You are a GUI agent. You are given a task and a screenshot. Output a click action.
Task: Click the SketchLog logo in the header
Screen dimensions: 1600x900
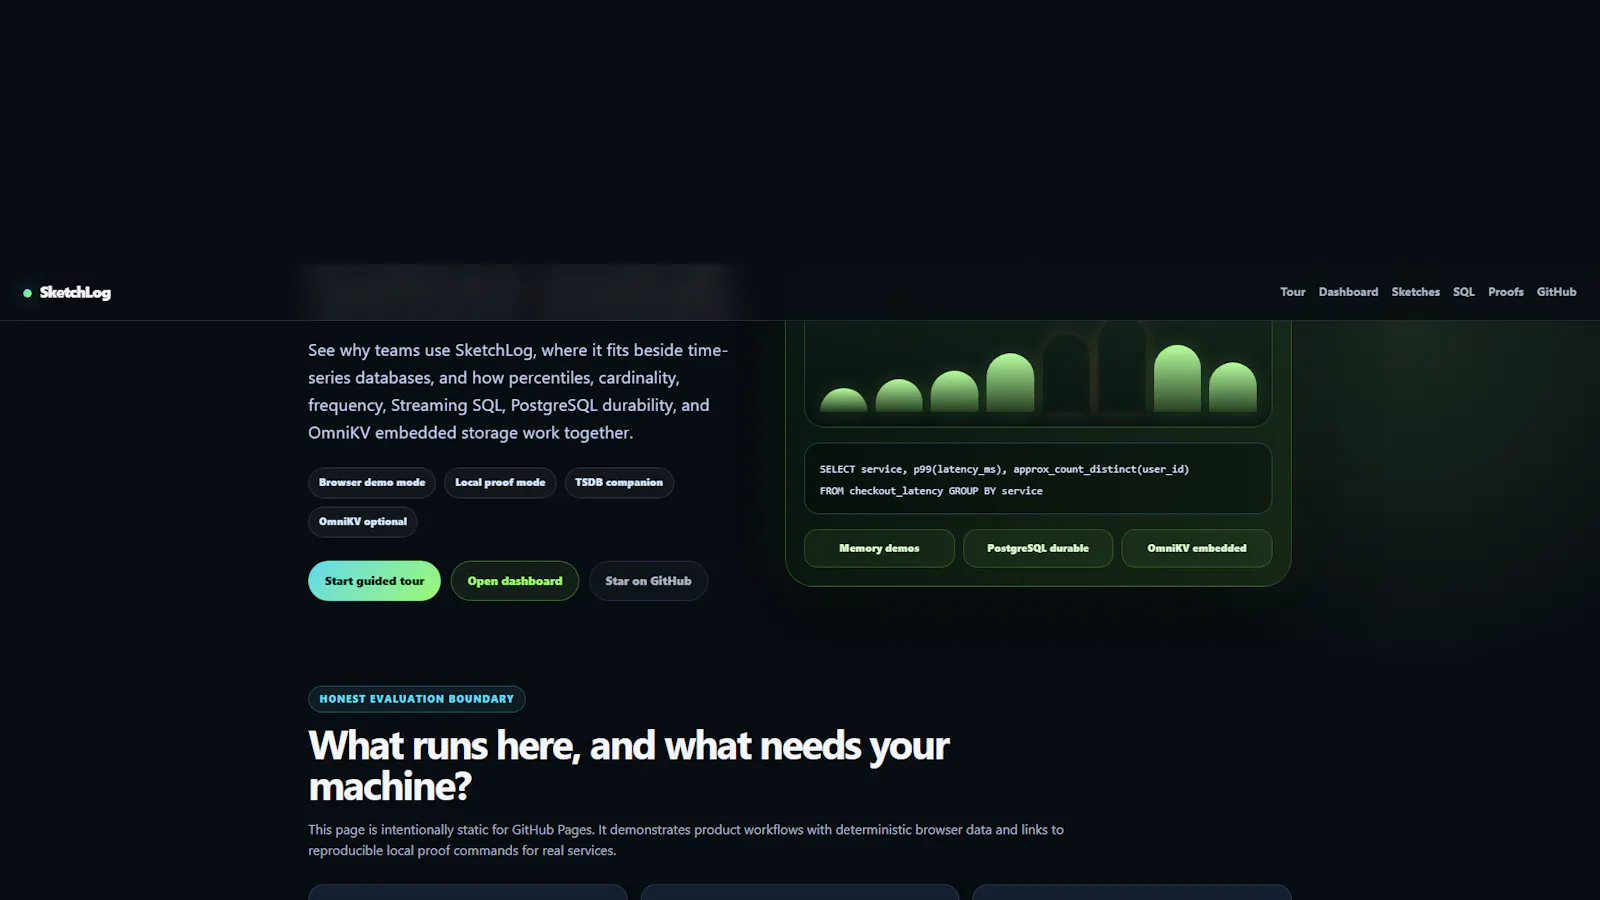point(67,292)
